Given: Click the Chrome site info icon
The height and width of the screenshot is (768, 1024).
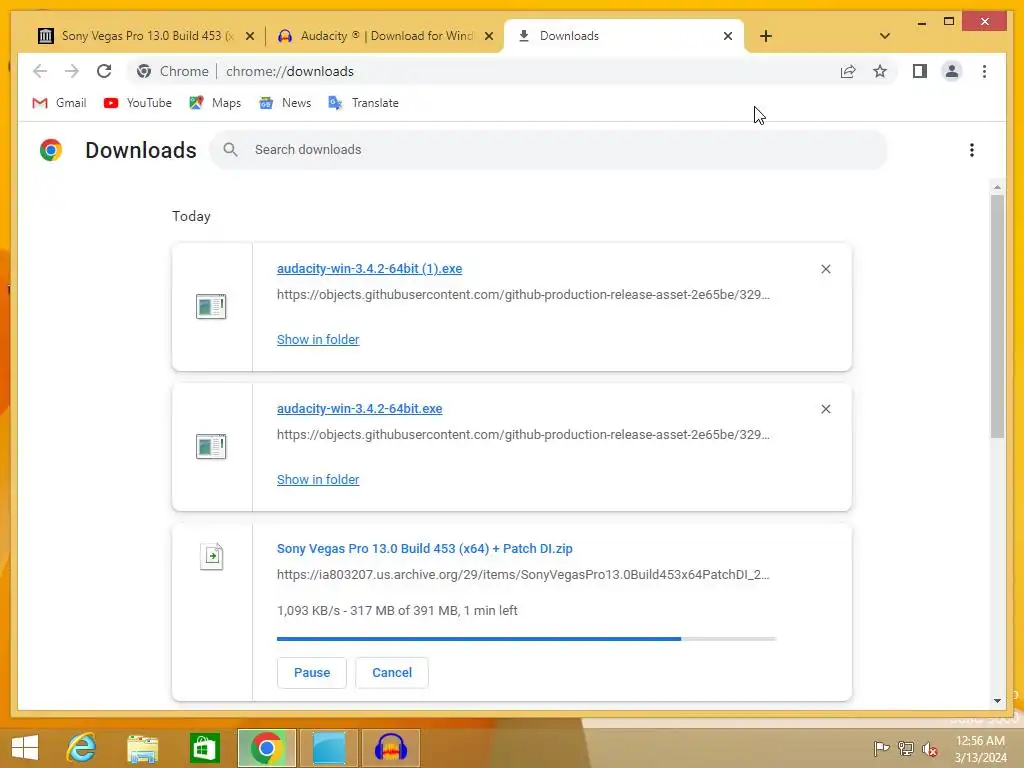Looking at the screenshot, I should click(144, 71).
